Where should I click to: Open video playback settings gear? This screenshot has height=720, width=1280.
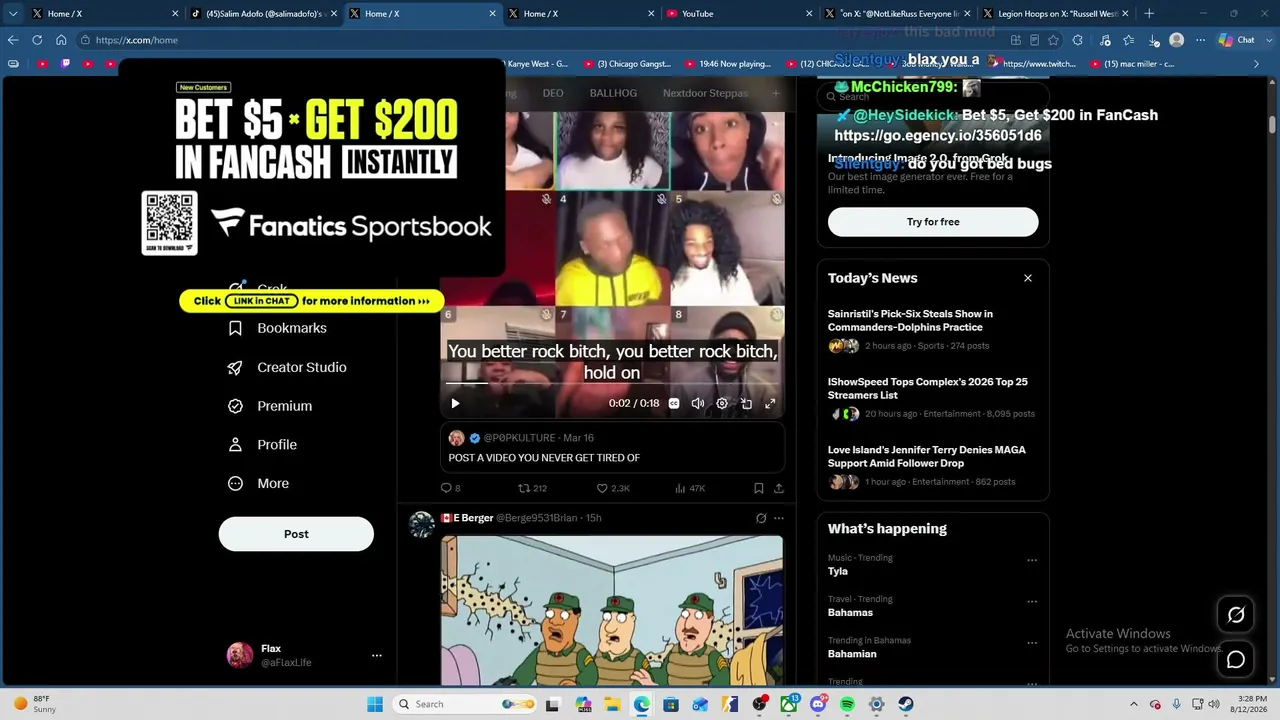coord(722,403)
